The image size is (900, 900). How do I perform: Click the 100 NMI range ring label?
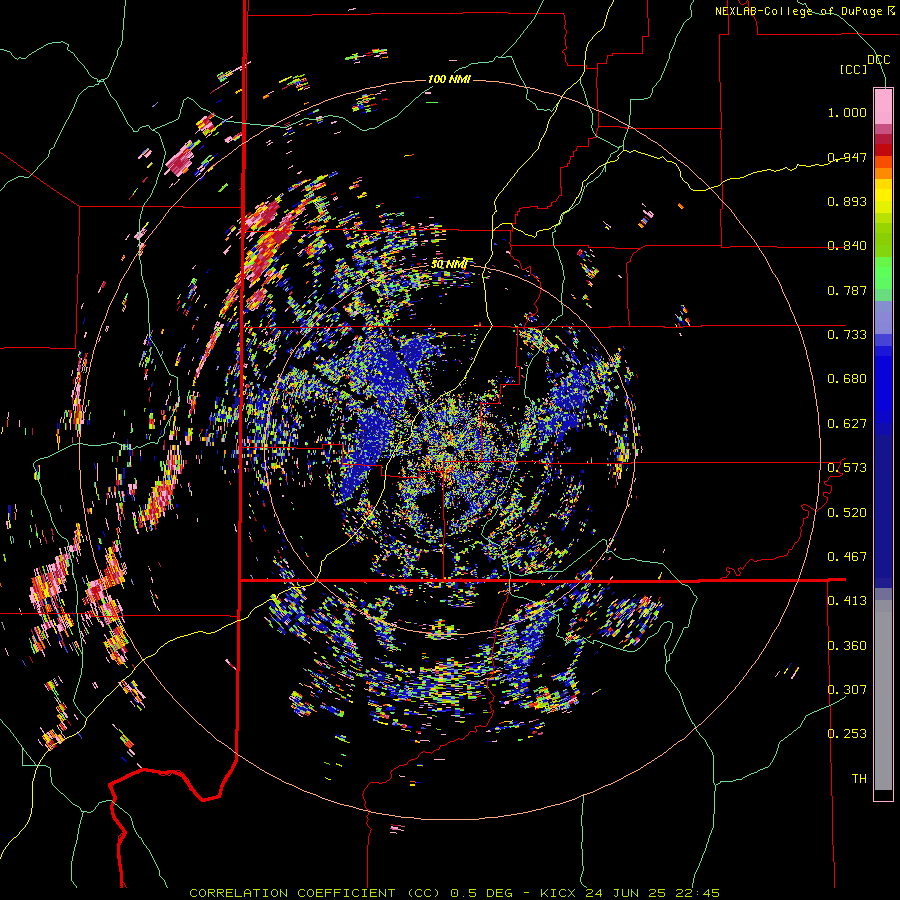449,79
